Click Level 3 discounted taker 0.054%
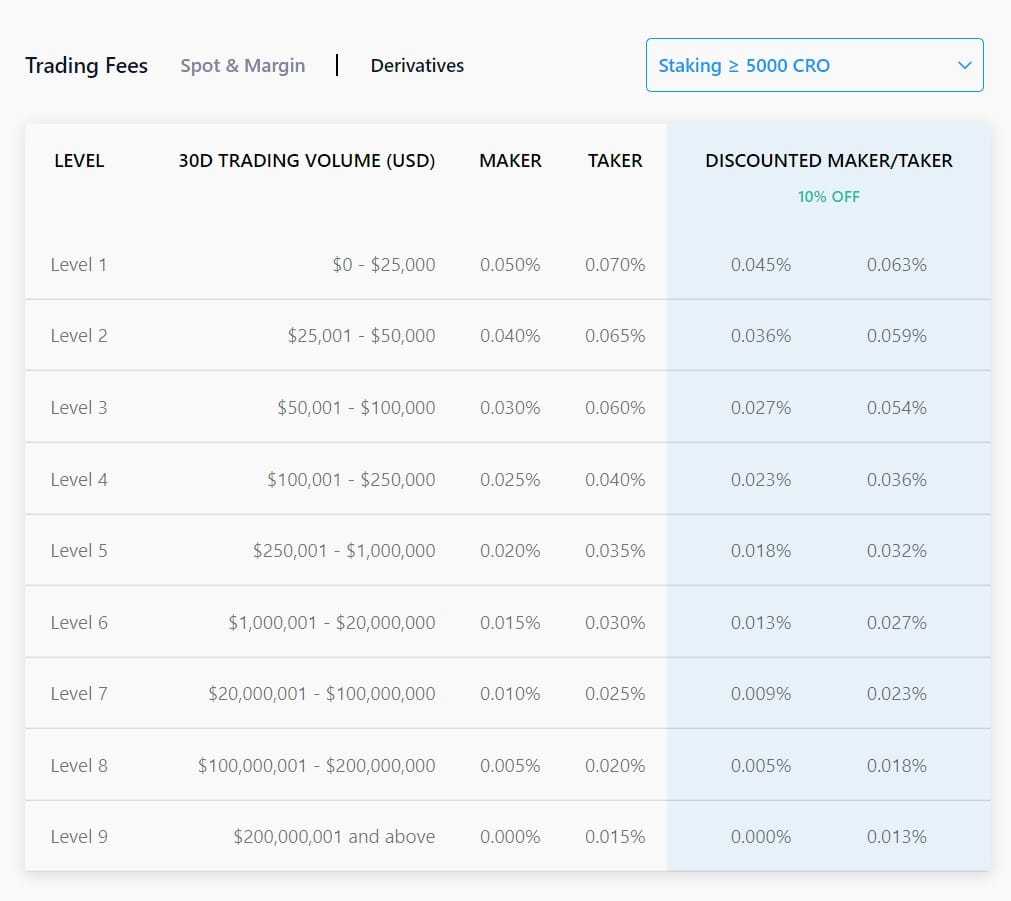1011x901 pixels. (x=897, y=408)
